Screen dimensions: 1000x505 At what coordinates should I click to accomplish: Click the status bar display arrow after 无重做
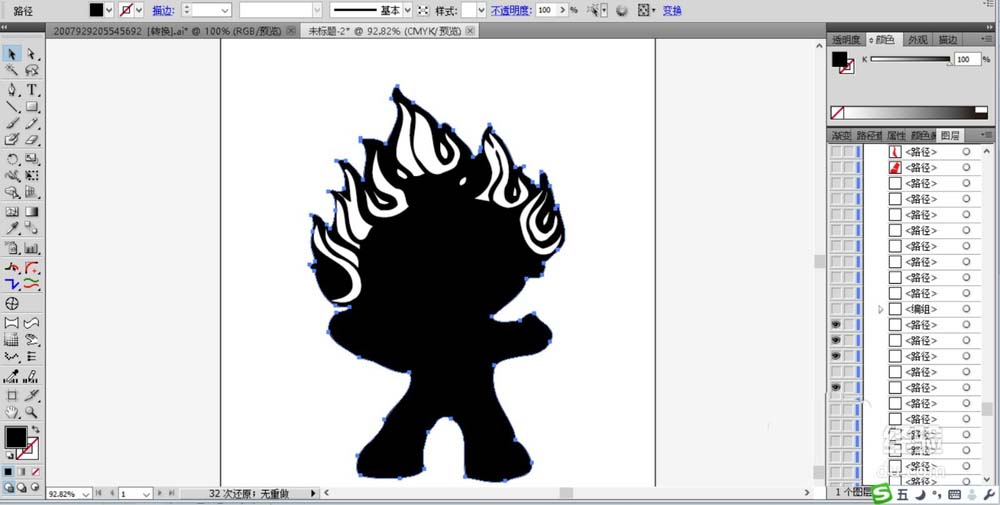pos(313,494)
